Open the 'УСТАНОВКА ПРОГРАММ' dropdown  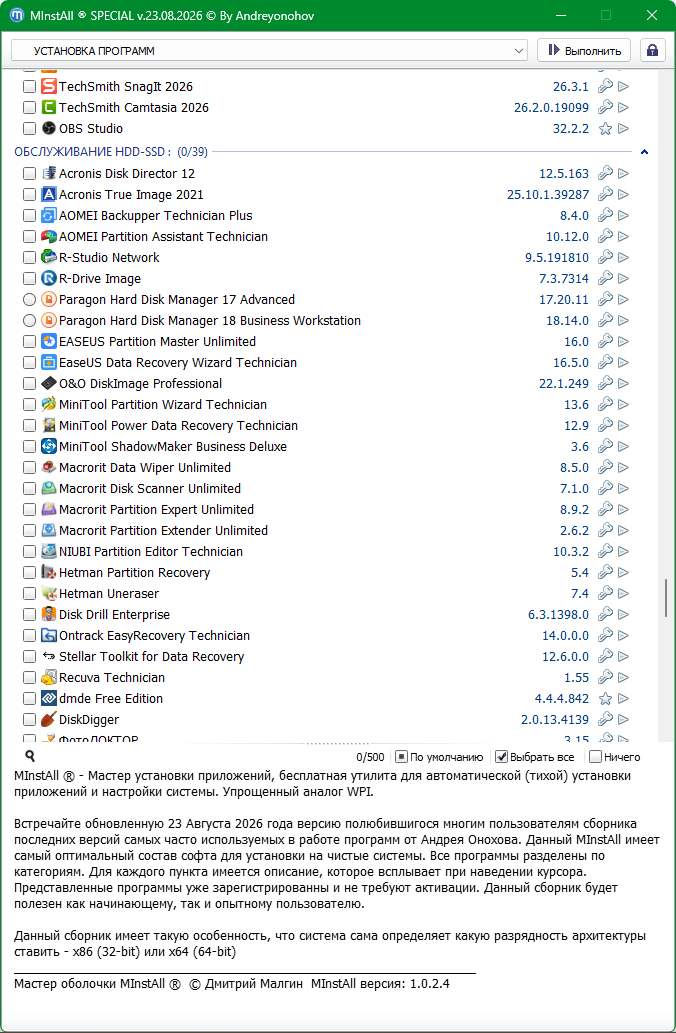269,51
